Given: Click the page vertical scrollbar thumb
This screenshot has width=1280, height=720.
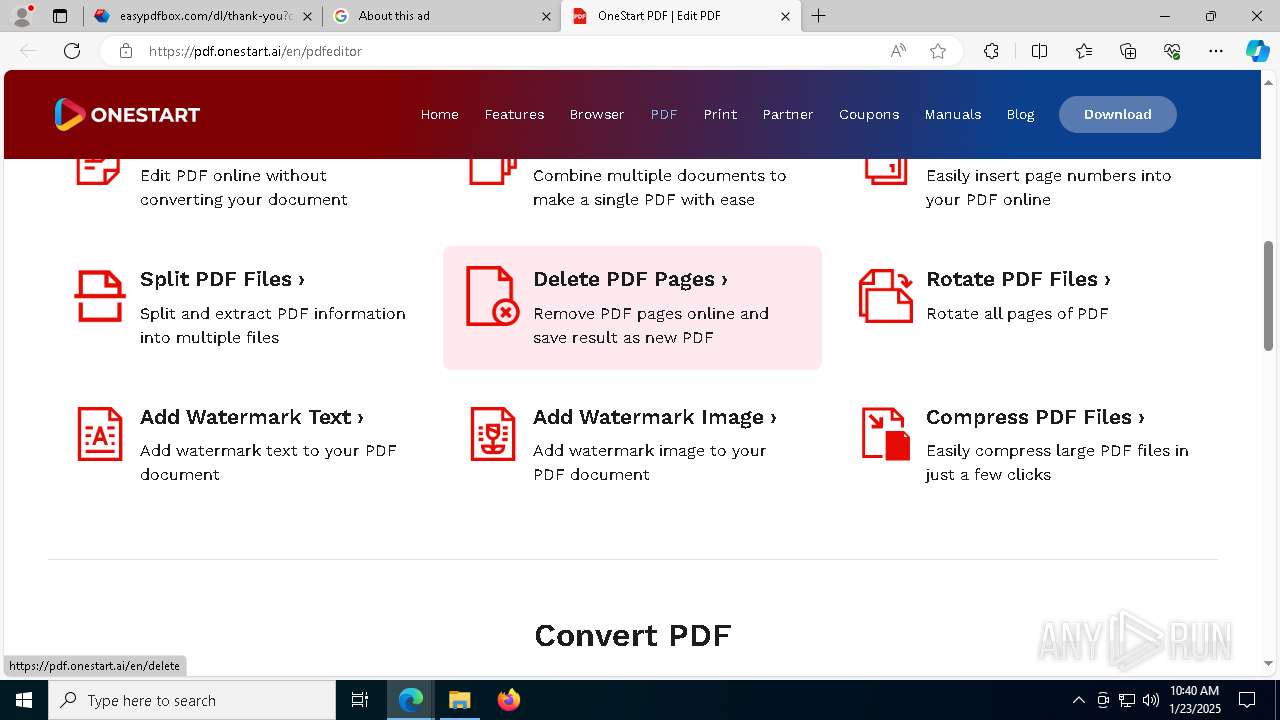Looking at the screenshot, I should click(1268, 296).
